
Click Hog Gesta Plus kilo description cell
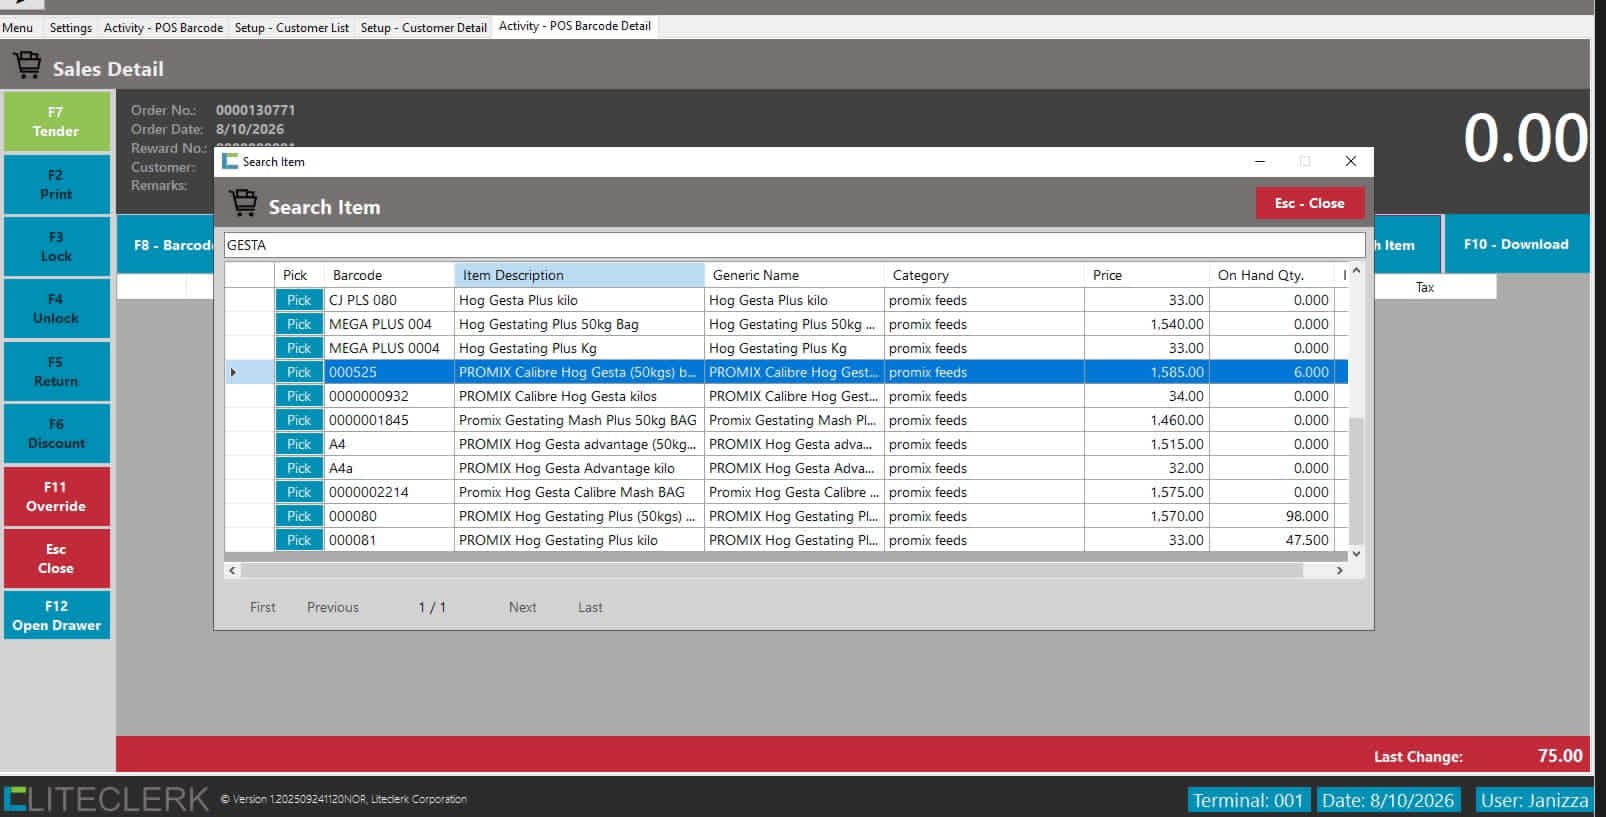tap(579, 300)
